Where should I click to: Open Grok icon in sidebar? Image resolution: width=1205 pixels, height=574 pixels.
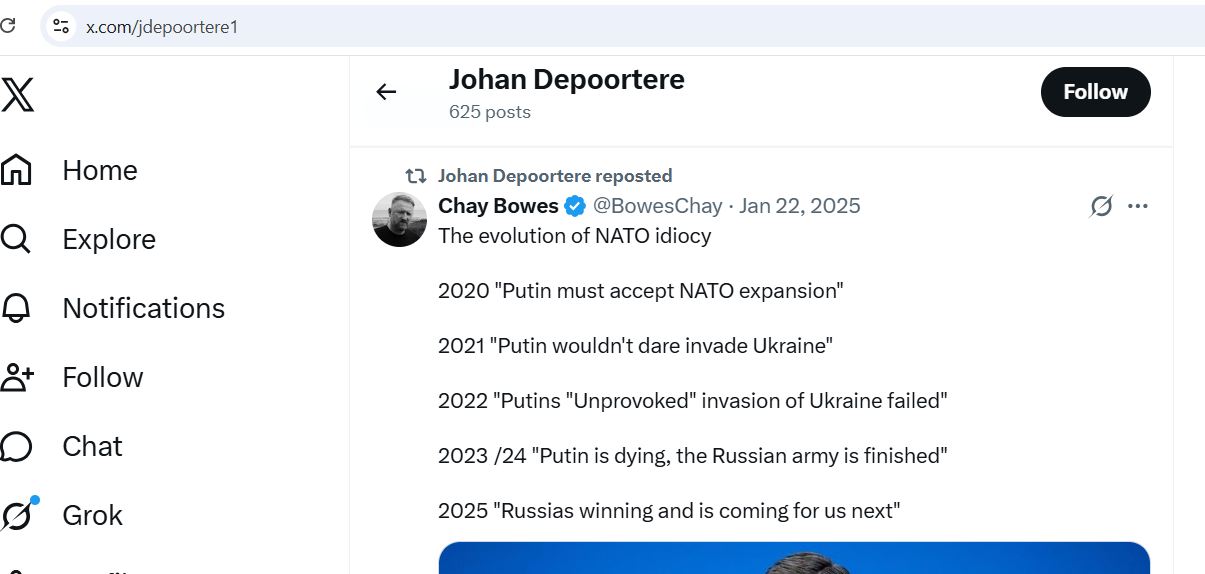point(18,515)
